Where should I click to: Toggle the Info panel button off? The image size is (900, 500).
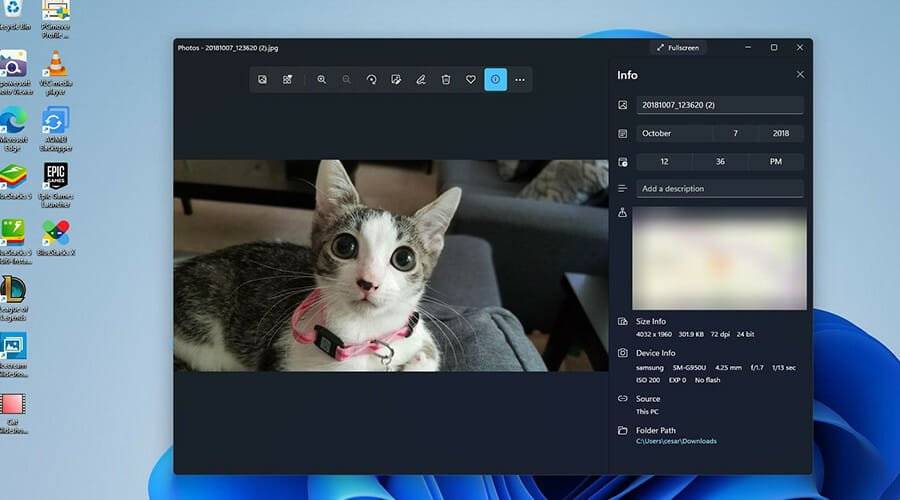click(x=495, y=79)
